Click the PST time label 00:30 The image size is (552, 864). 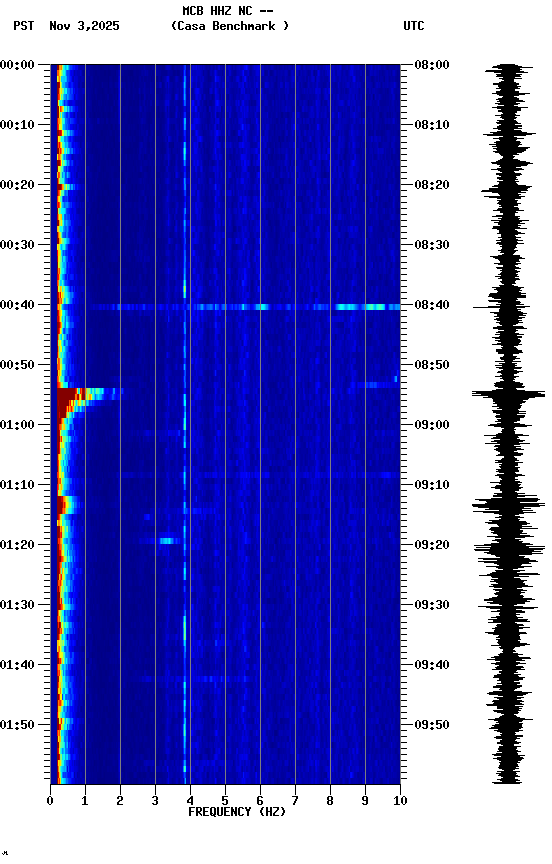click(x=17, y=245)
